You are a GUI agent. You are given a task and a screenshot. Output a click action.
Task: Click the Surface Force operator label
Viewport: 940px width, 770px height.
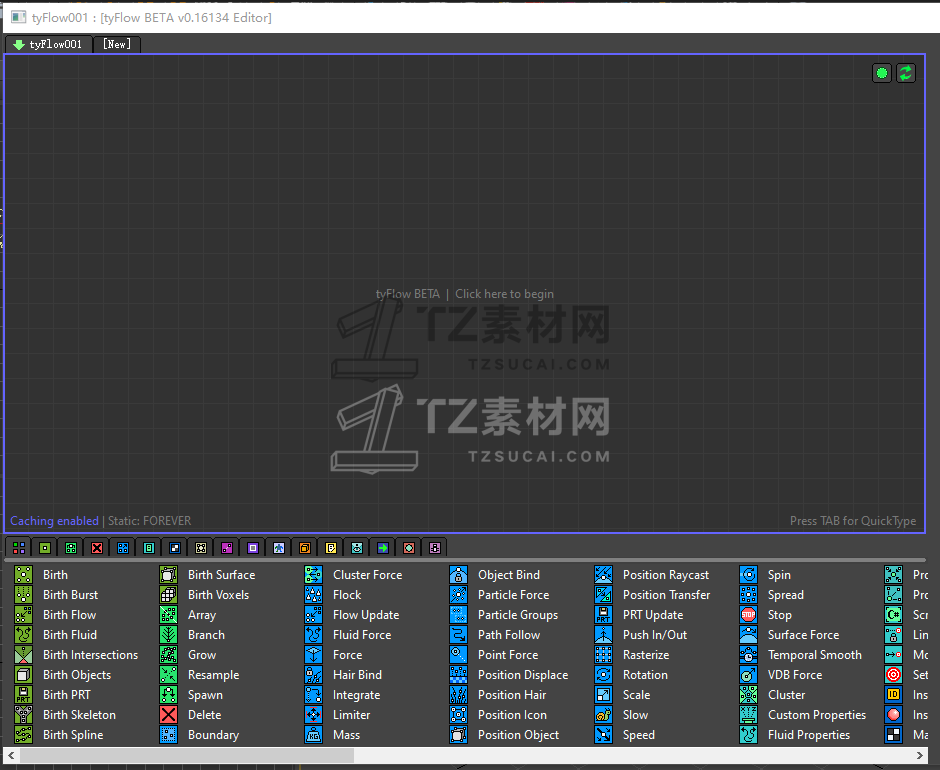803,634
